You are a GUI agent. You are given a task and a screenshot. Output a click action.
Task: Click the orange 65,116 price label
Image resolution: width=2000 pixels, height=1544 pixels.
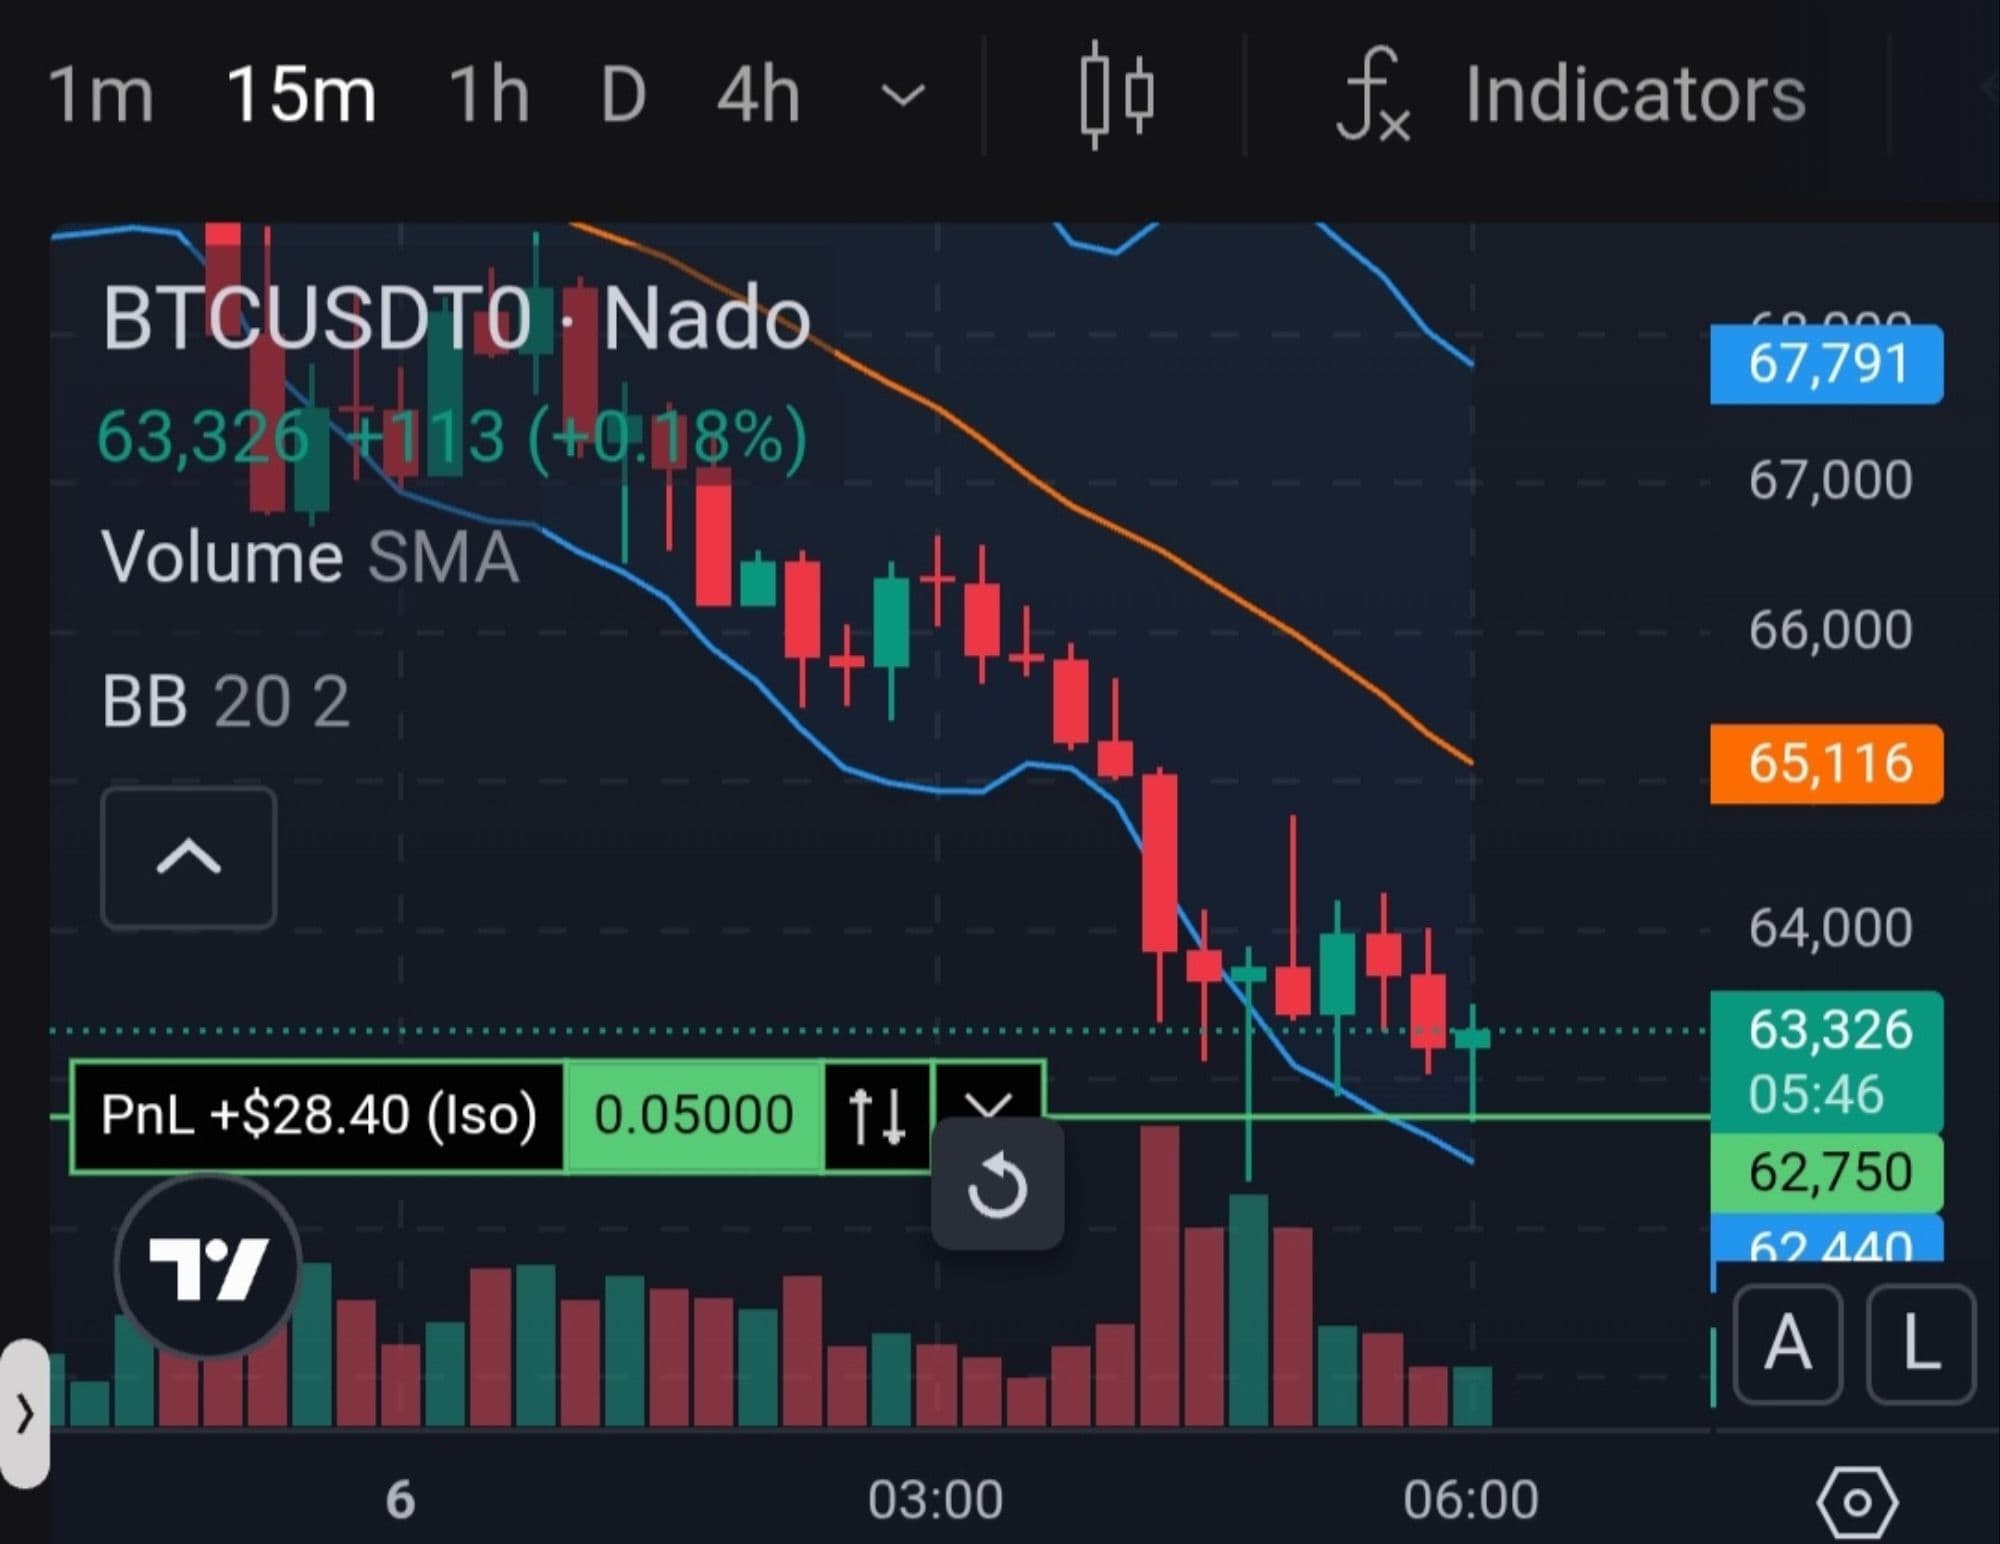(1826, 764)
